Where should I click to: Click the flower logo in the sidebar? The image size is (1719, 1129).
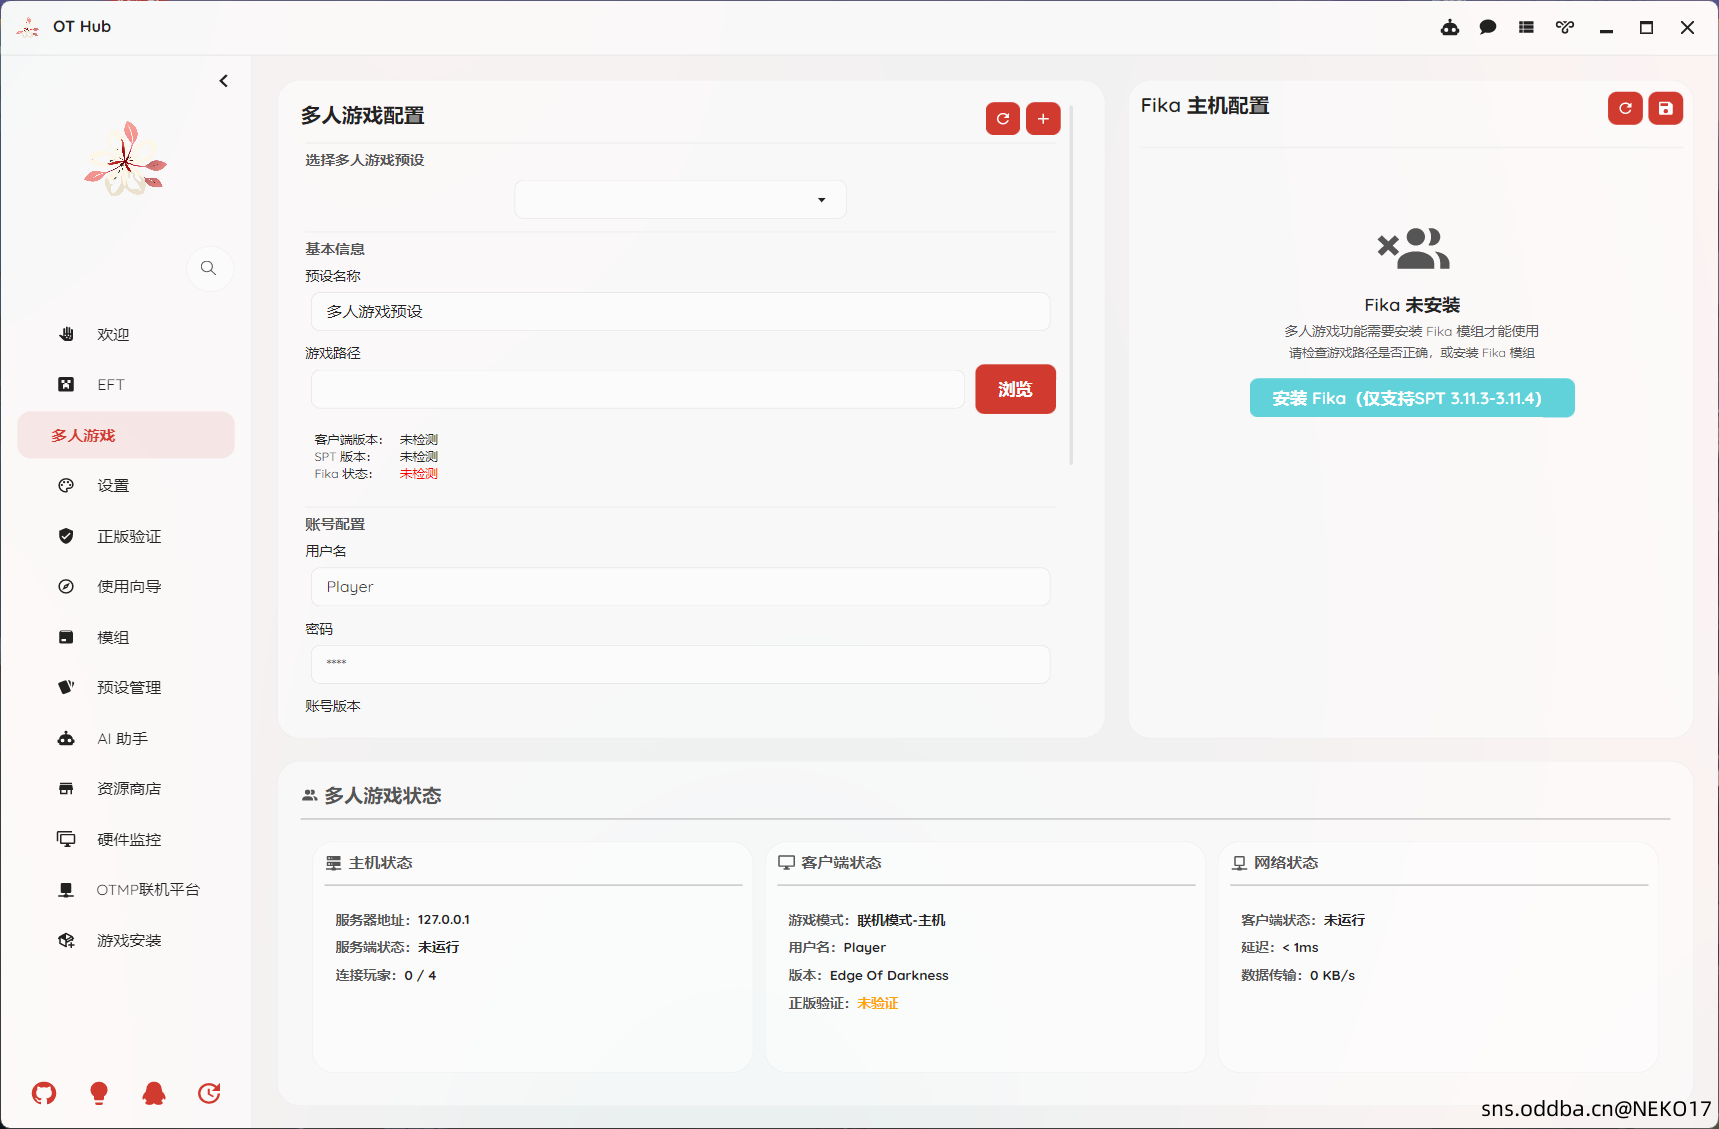(126, 159)
